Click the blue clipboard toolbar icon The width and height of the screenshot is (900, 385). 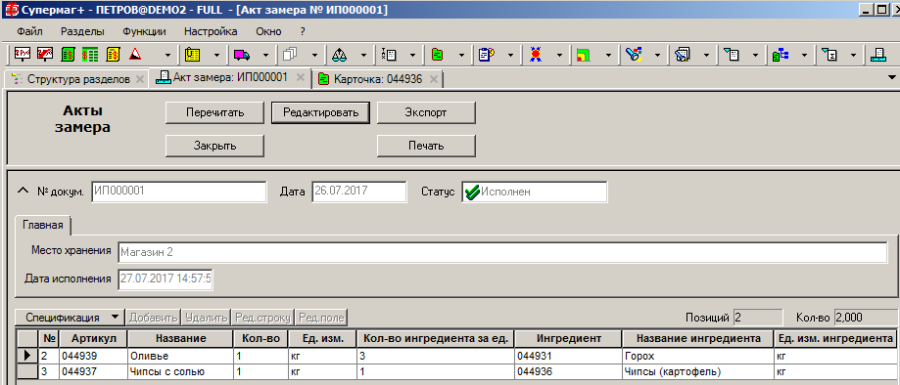coord(487,55)
